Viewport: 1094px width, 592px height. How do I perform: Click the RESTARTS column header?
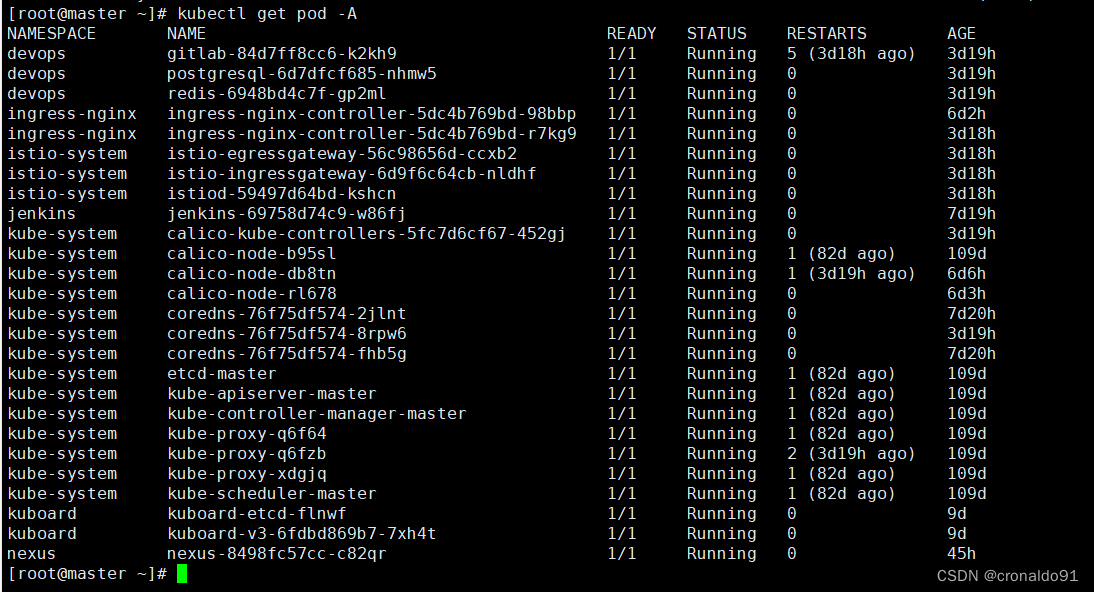[x=826, y=34]
